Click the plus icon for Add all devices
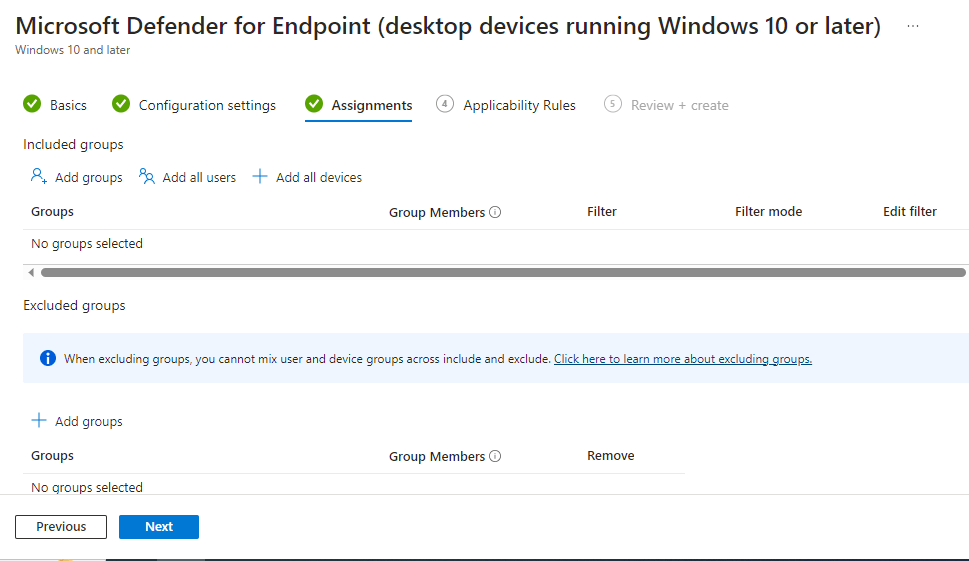The width and height of the screenshot is (969, 561). coord(260,177)
